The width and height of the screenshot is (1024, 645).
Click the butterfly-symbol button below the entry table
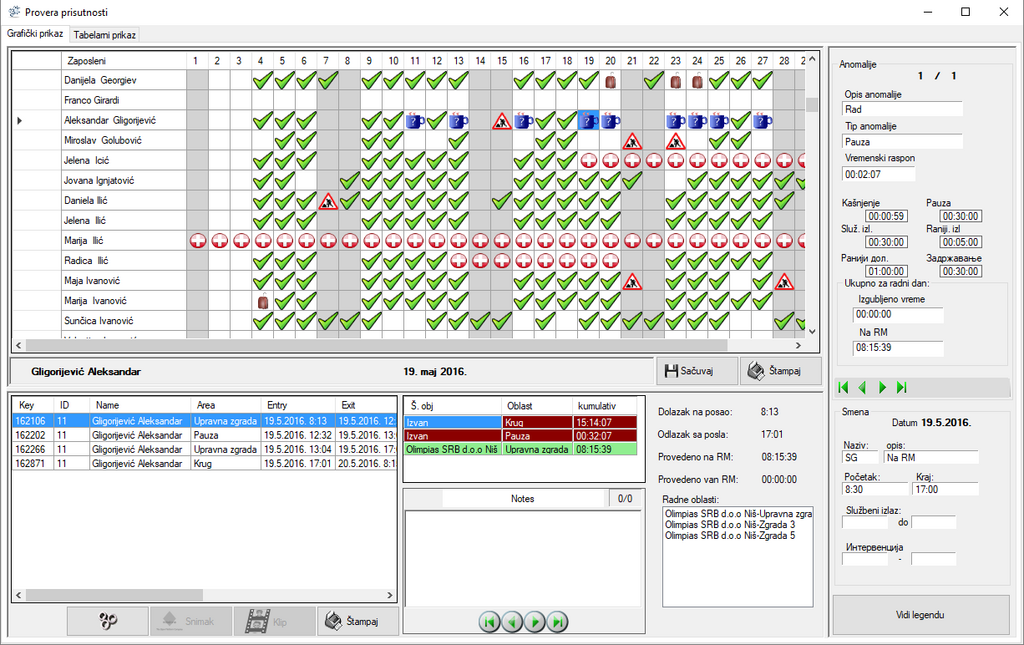pos(108,621)
